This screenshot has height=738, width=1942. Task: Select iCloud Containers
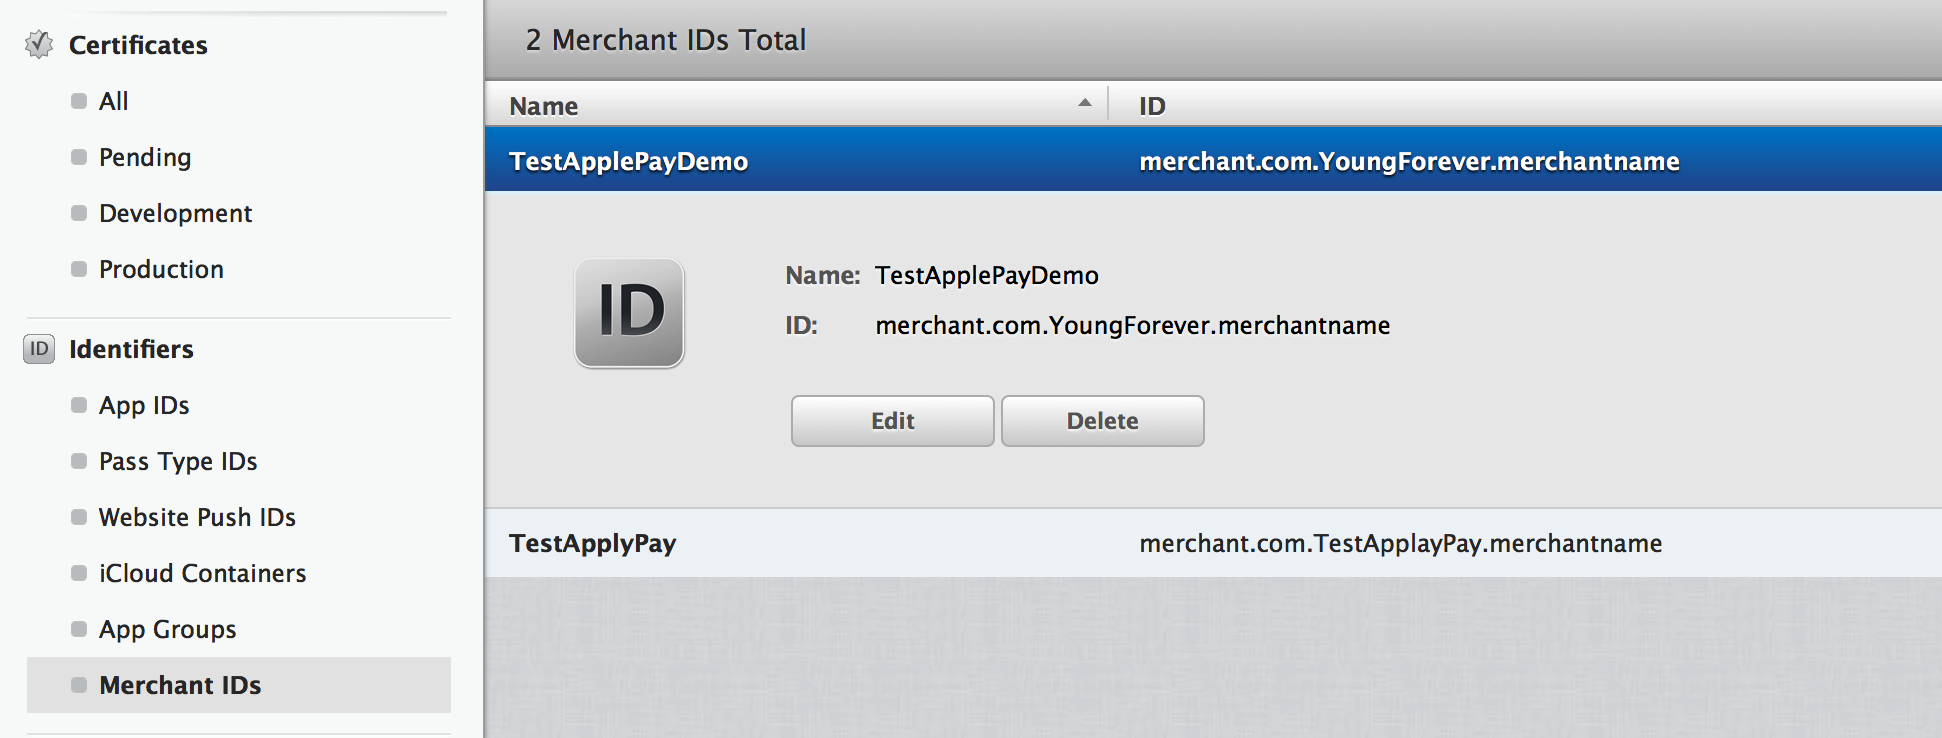202,573
